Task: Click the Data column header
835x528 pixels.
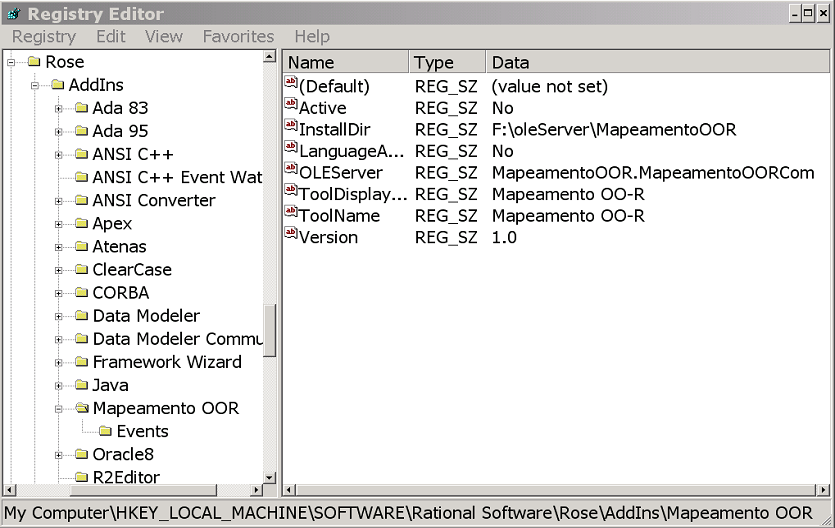Action: (x=658, y=62)
